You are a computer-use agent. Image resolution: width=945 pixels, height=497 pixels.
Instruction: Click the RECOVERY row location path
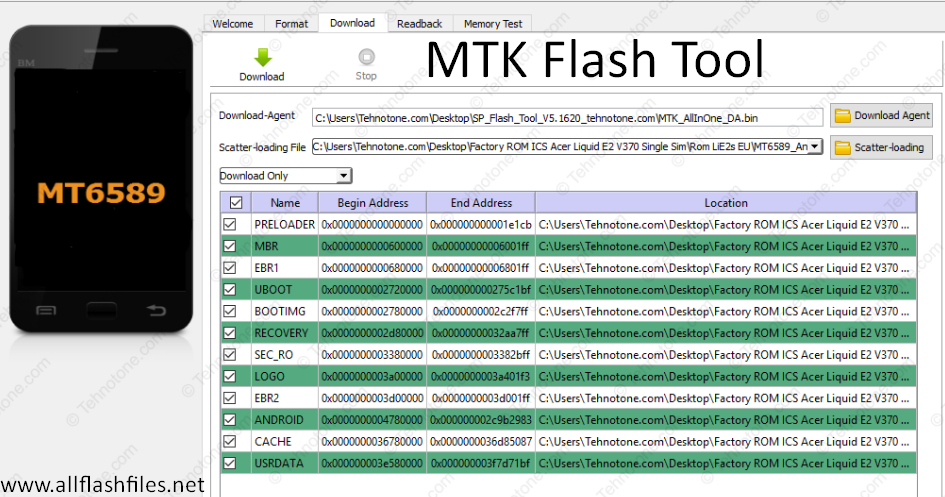[726, 333]
